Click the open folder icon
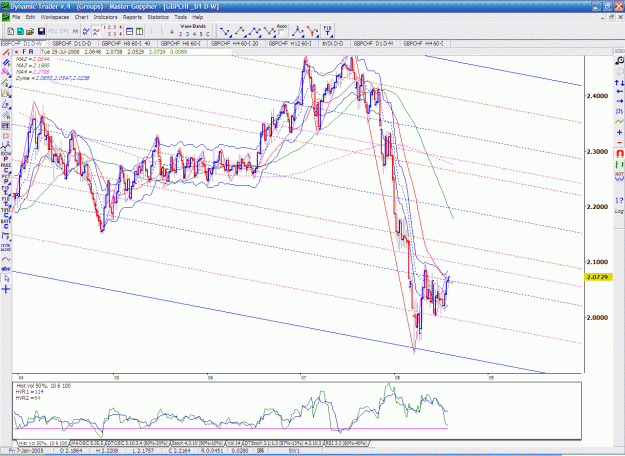Screen dimensions: 625x456 (x=30, y=31)
